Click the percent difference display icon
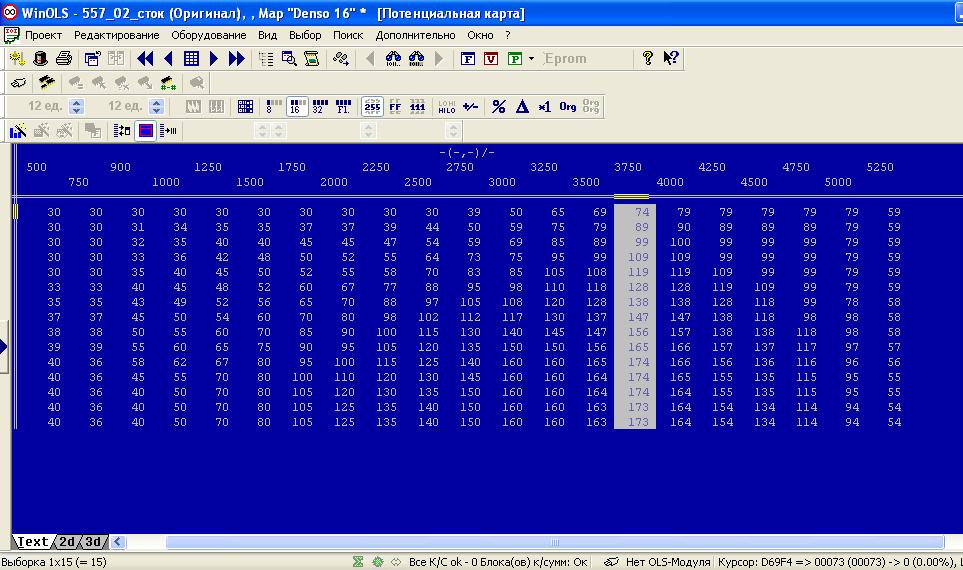 [498, 107]
